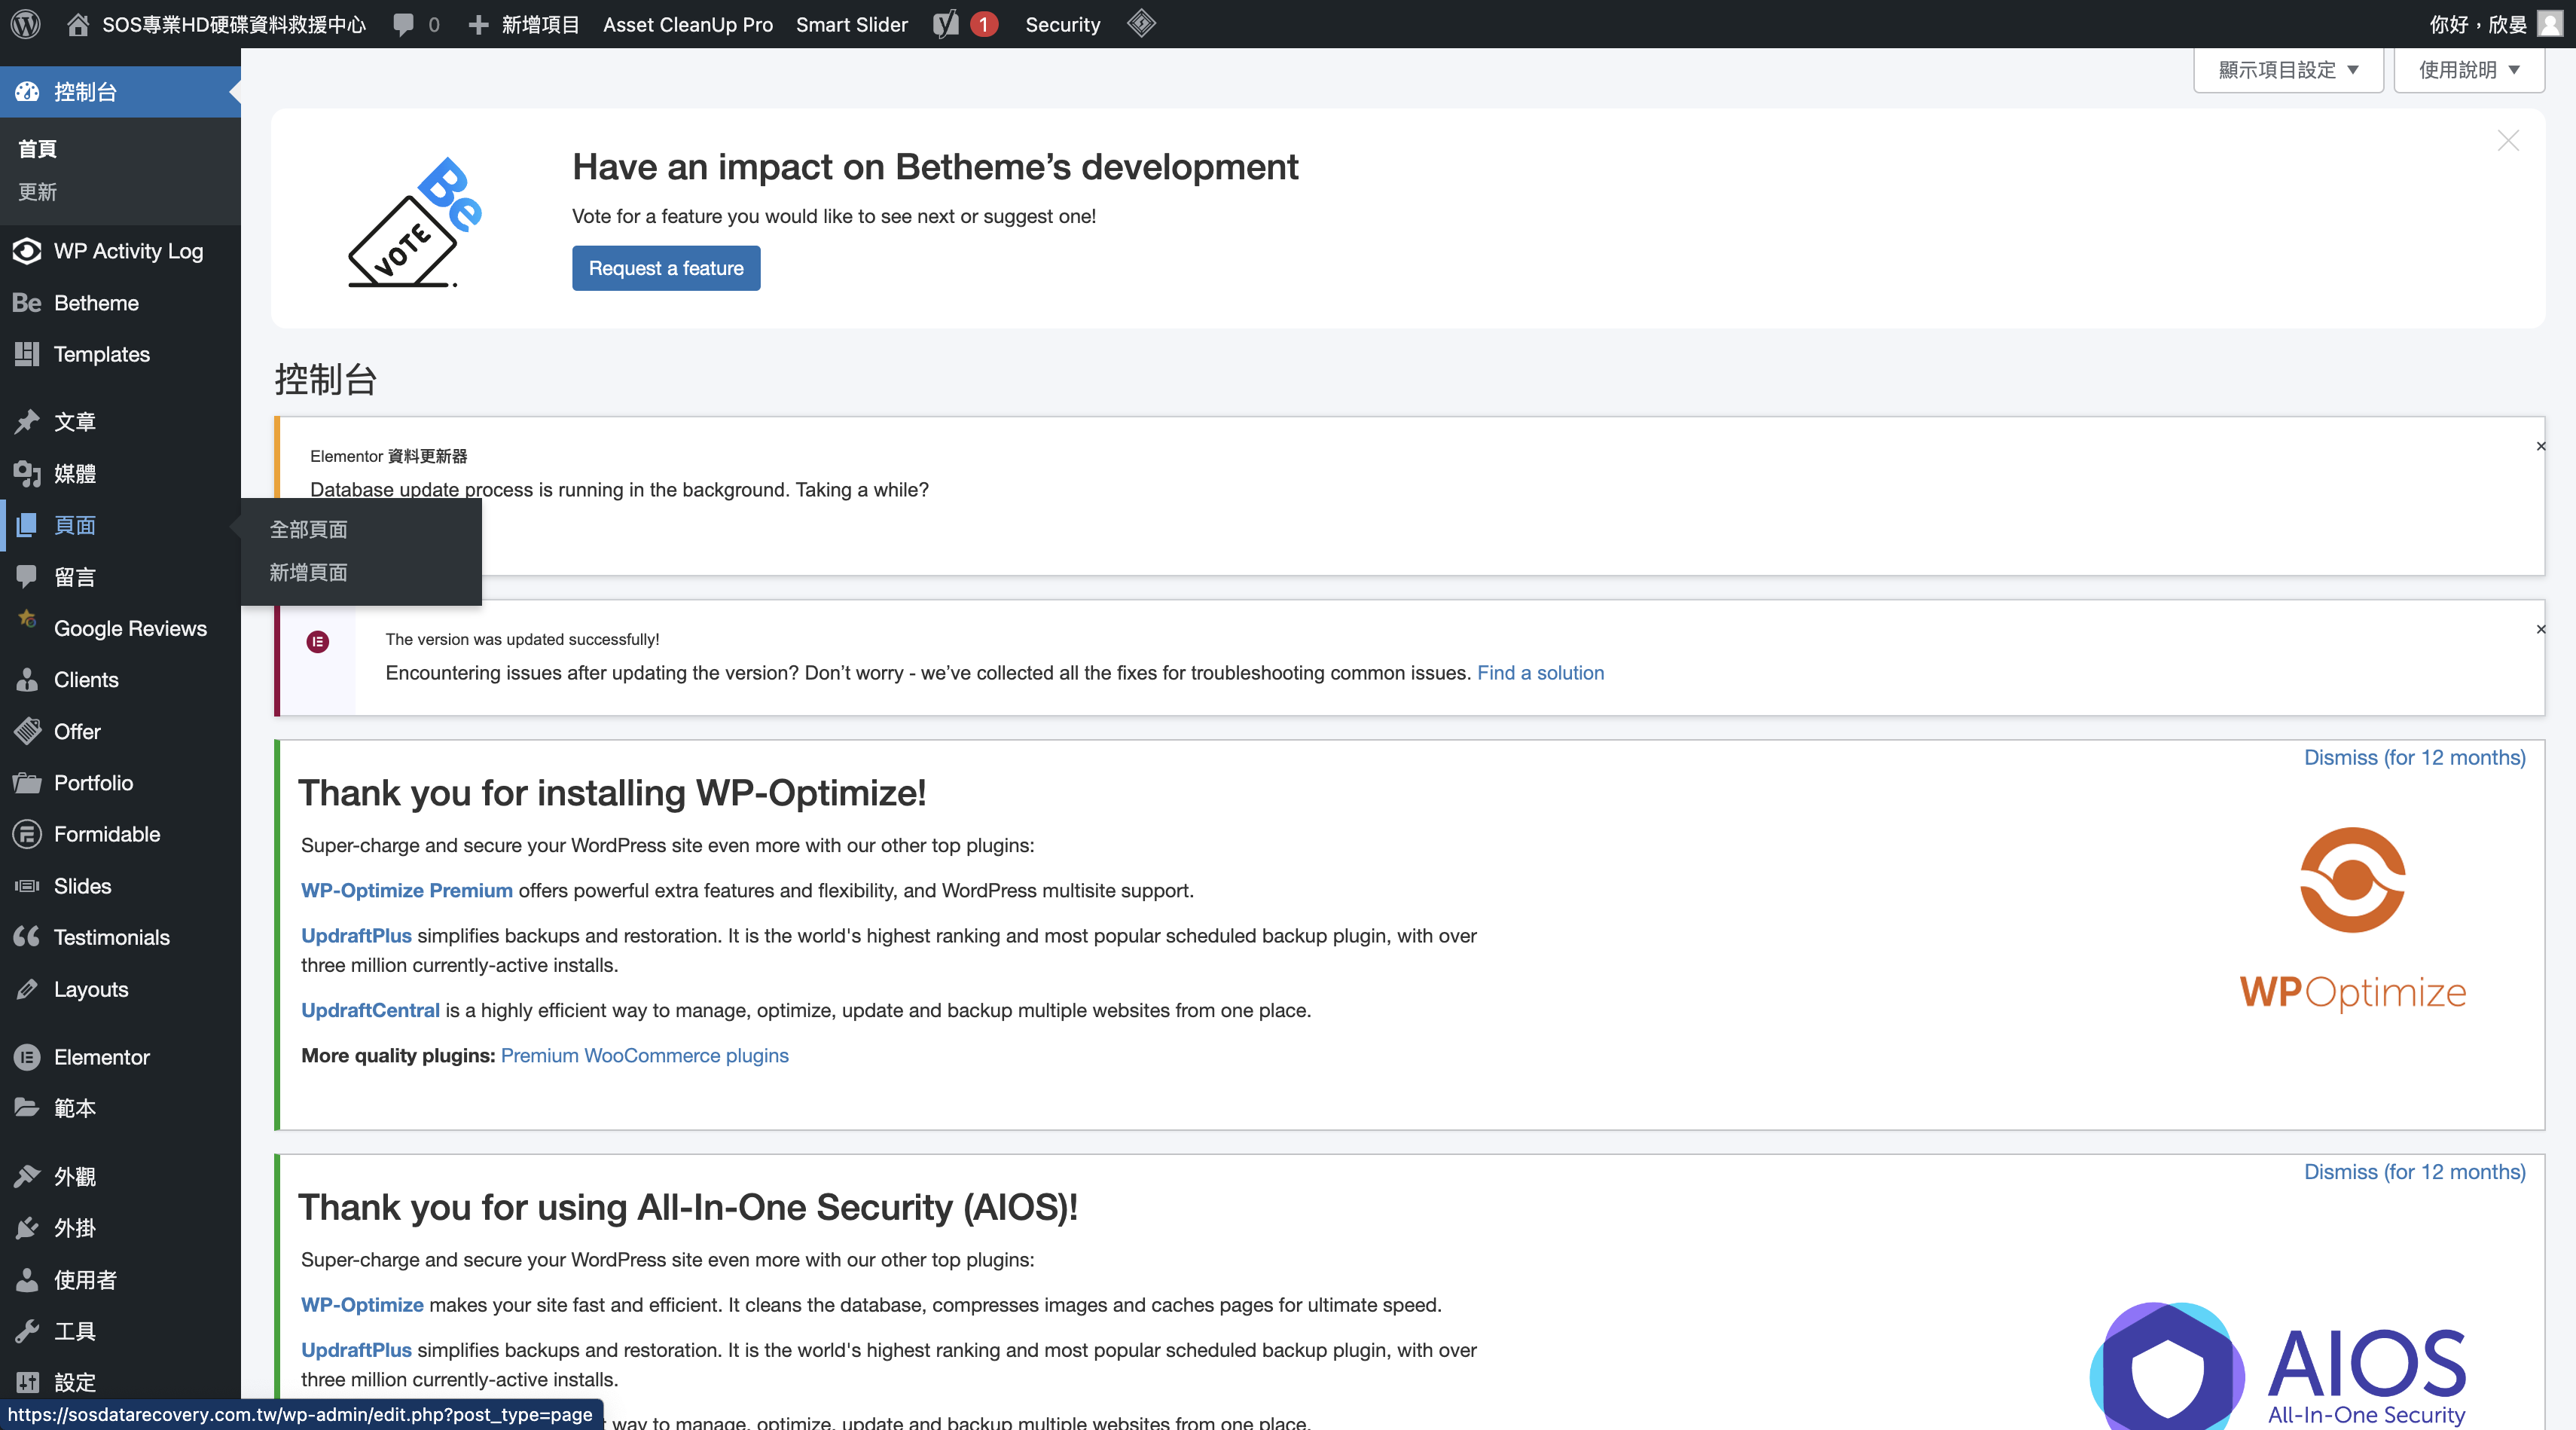Open the Clients person icon
Viewport: 2576px width, 1430px height.
coord(27,680)
